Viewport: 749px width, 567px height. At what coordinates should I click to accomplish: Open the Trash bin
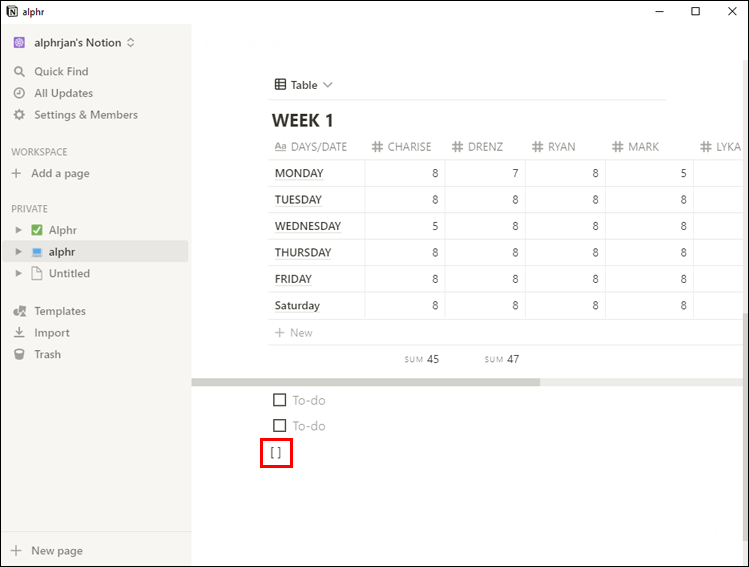click(19, 354)
